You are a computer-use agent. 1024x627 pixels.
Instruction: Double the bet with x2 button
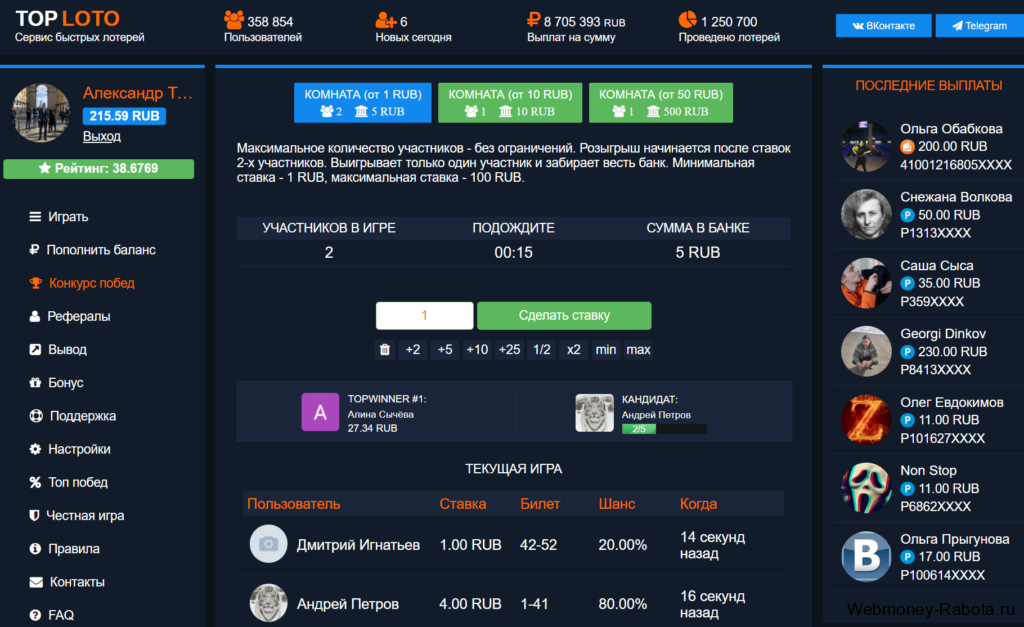point(573,349)
